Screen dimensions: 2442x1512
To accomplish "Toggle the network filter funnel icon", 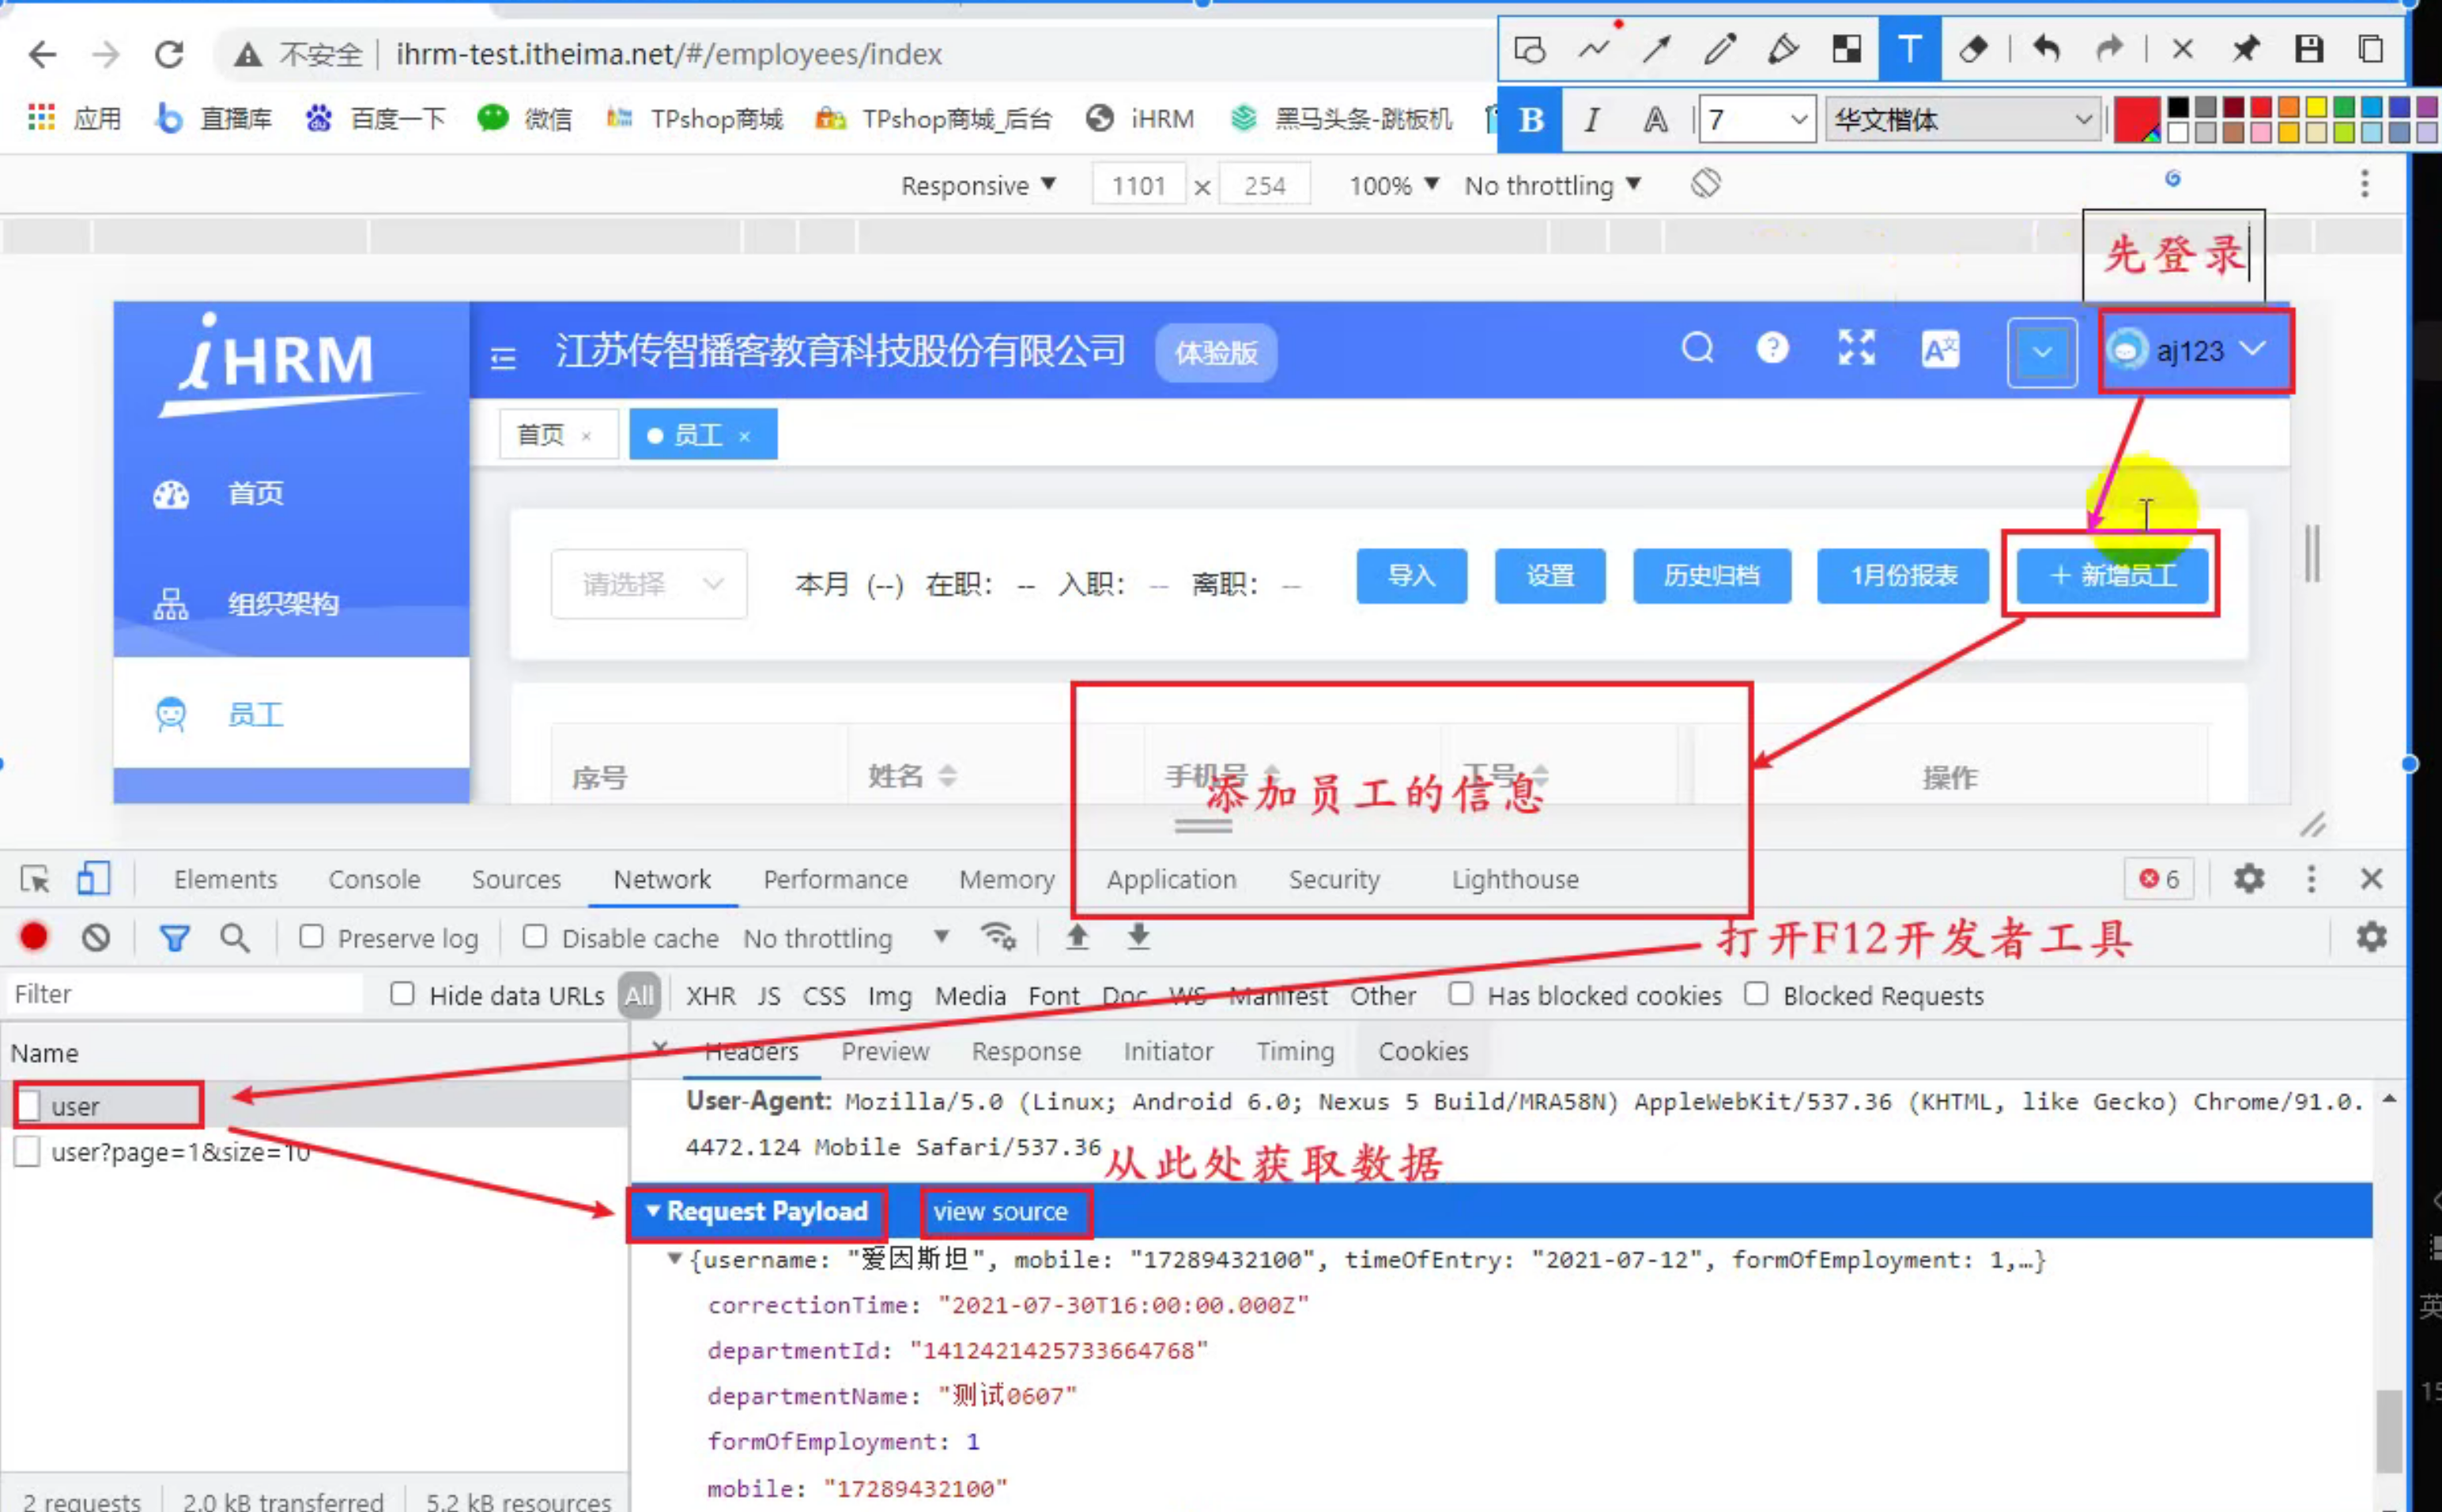I will [x=174, y=937].
